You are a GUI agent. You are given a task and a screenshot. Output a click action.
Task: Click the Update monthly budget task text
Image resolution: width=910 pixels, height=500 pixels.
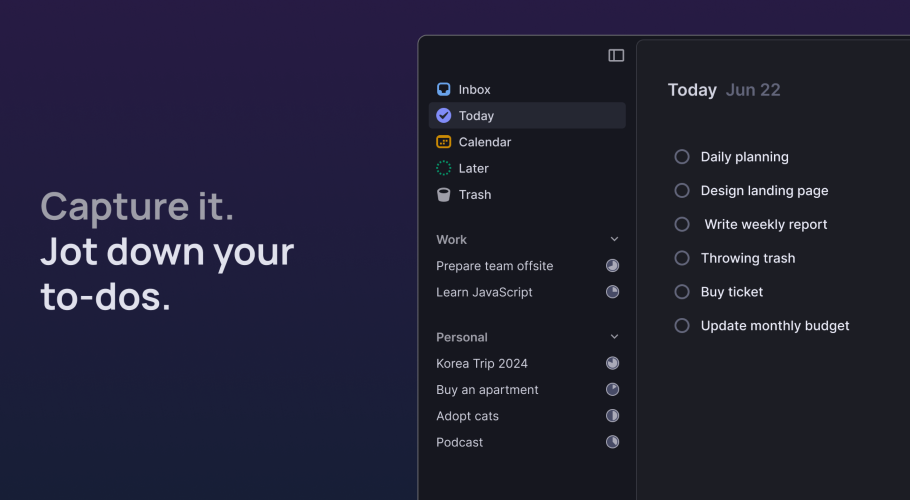(x=775, y=325)
